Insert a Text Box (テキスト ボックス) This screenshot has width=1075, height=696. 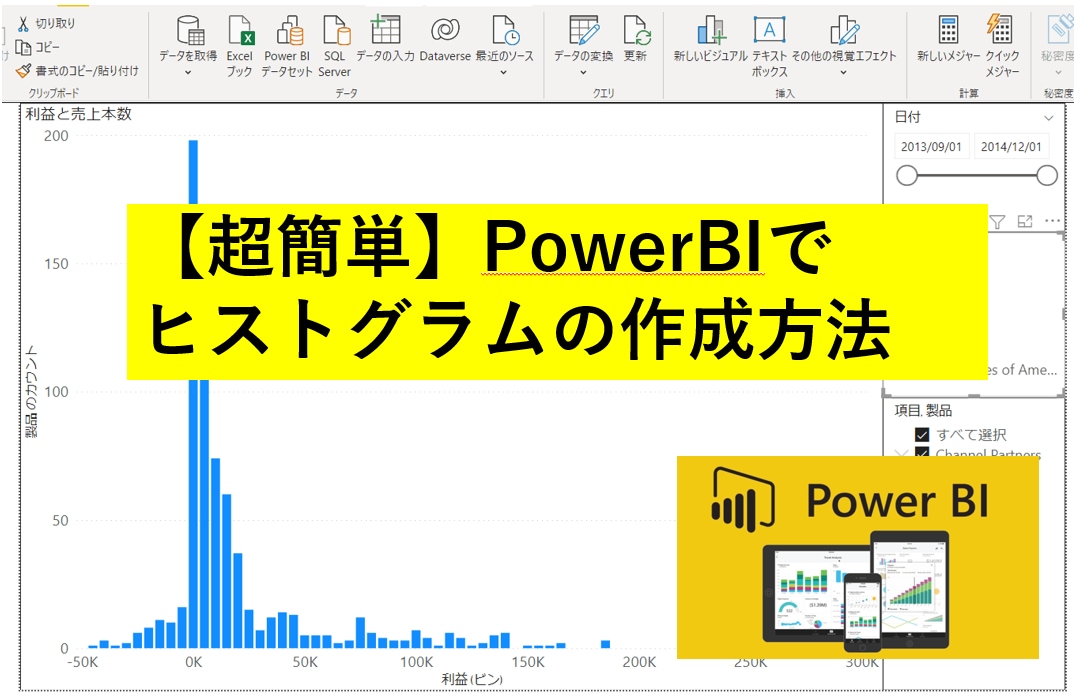point(770,46)
